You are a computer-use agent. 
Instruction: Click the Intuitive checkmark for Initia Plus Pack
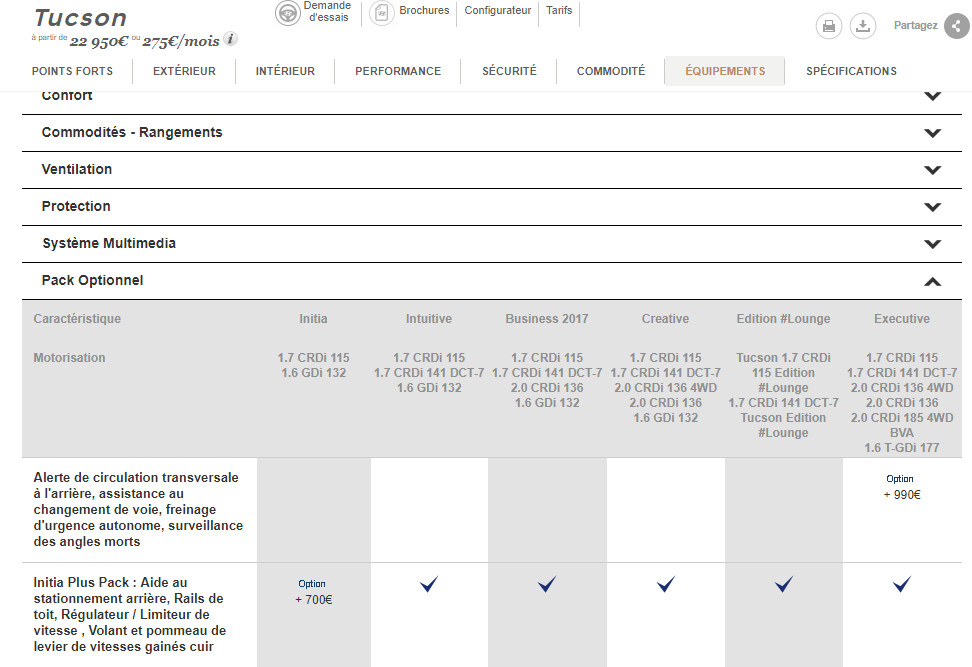click(429, 584)
